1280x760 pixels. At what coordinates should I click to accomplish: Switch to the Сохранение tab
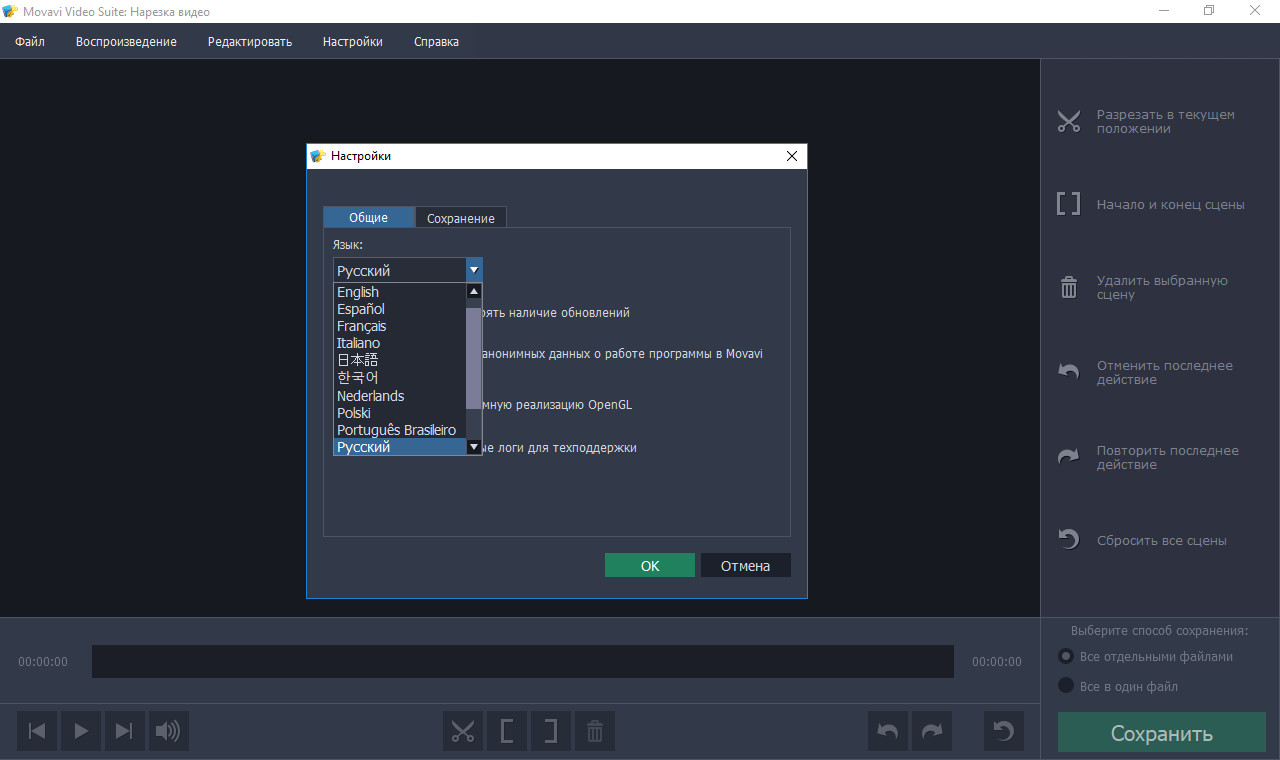461,218
